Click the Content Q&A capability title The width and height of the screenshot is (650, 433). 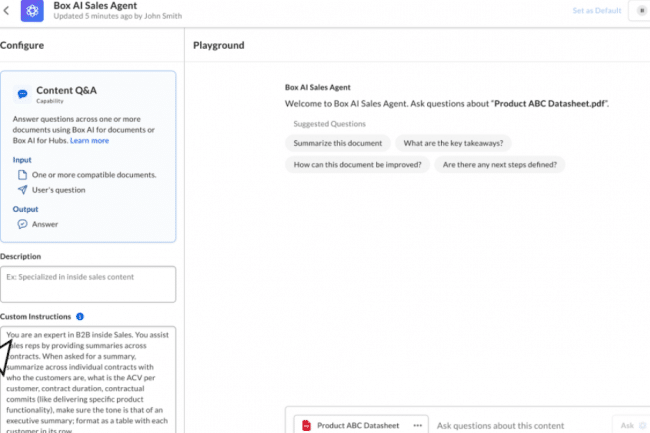click(x=66, y=90)
